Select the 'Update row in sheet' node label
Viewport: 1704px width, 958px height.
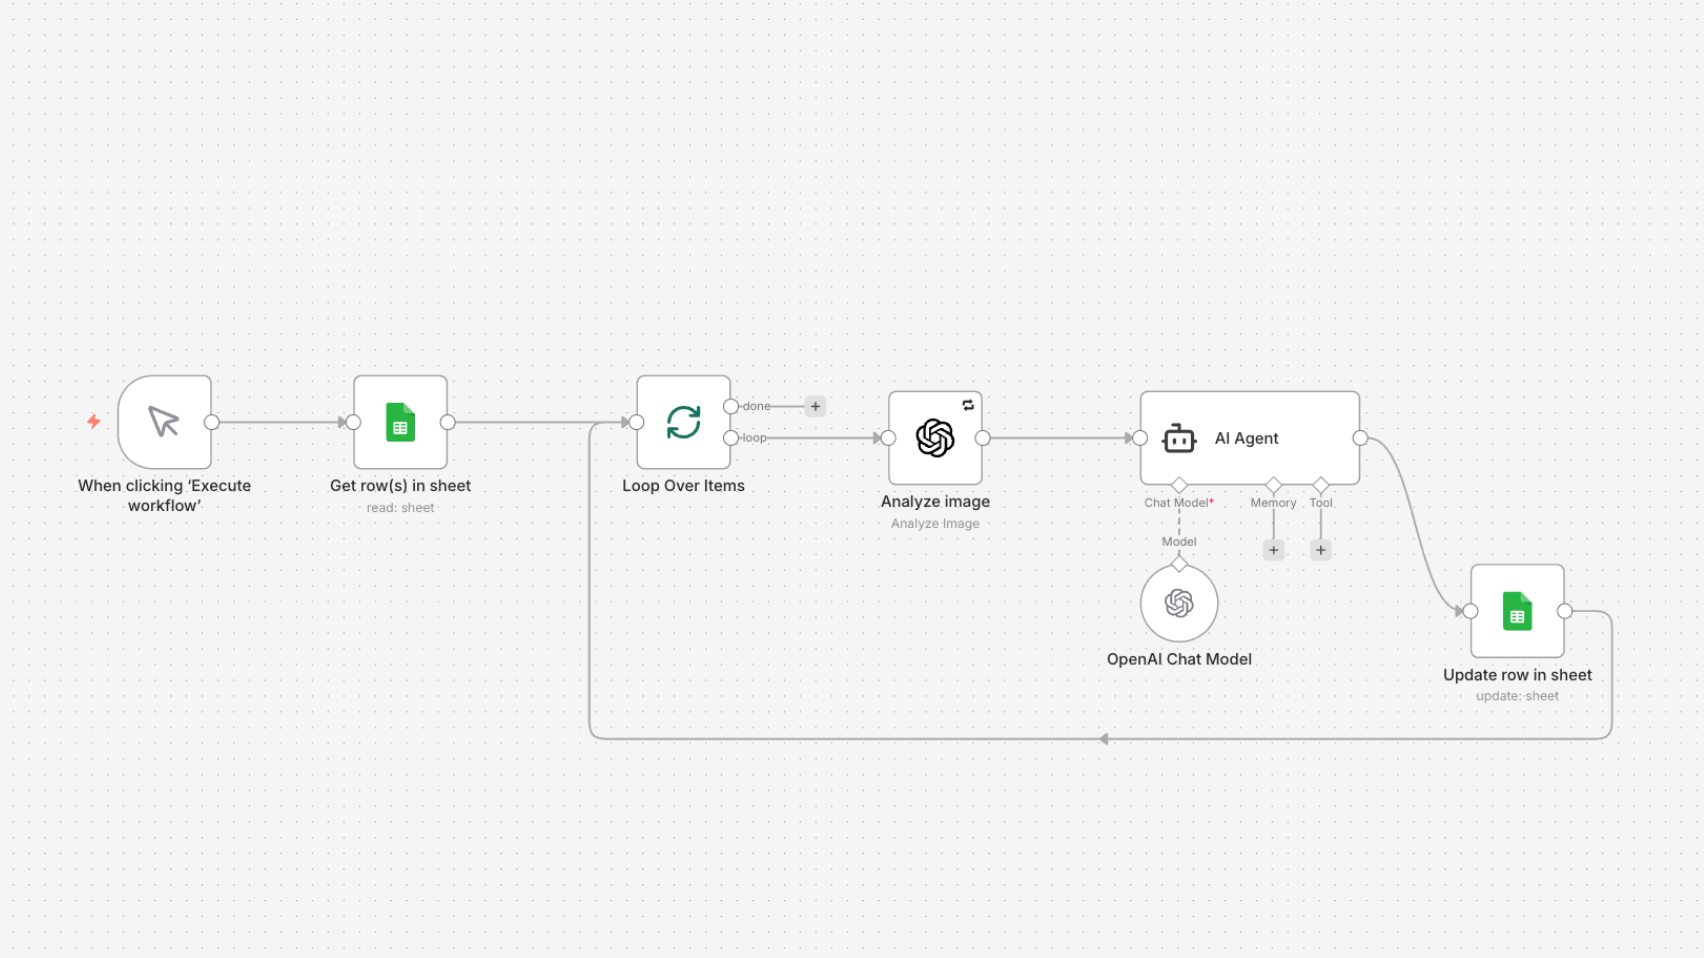point(1517,675)
